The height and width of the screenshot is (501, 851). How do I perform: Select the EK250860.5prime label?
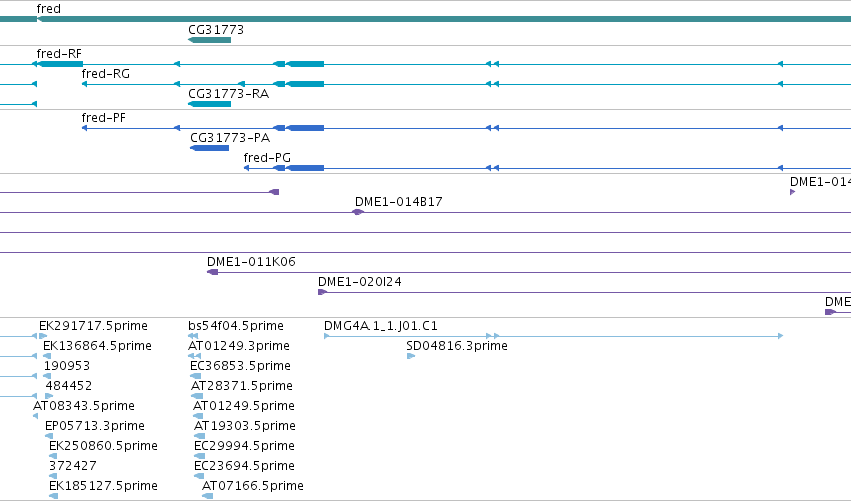point(103,446)
